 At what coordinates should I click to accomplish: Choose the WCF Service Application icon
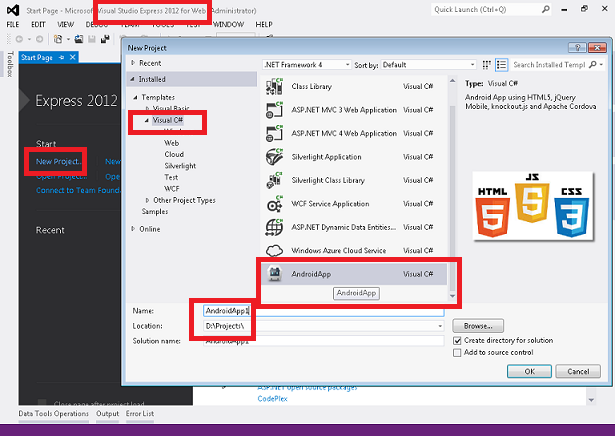(275, 202)
